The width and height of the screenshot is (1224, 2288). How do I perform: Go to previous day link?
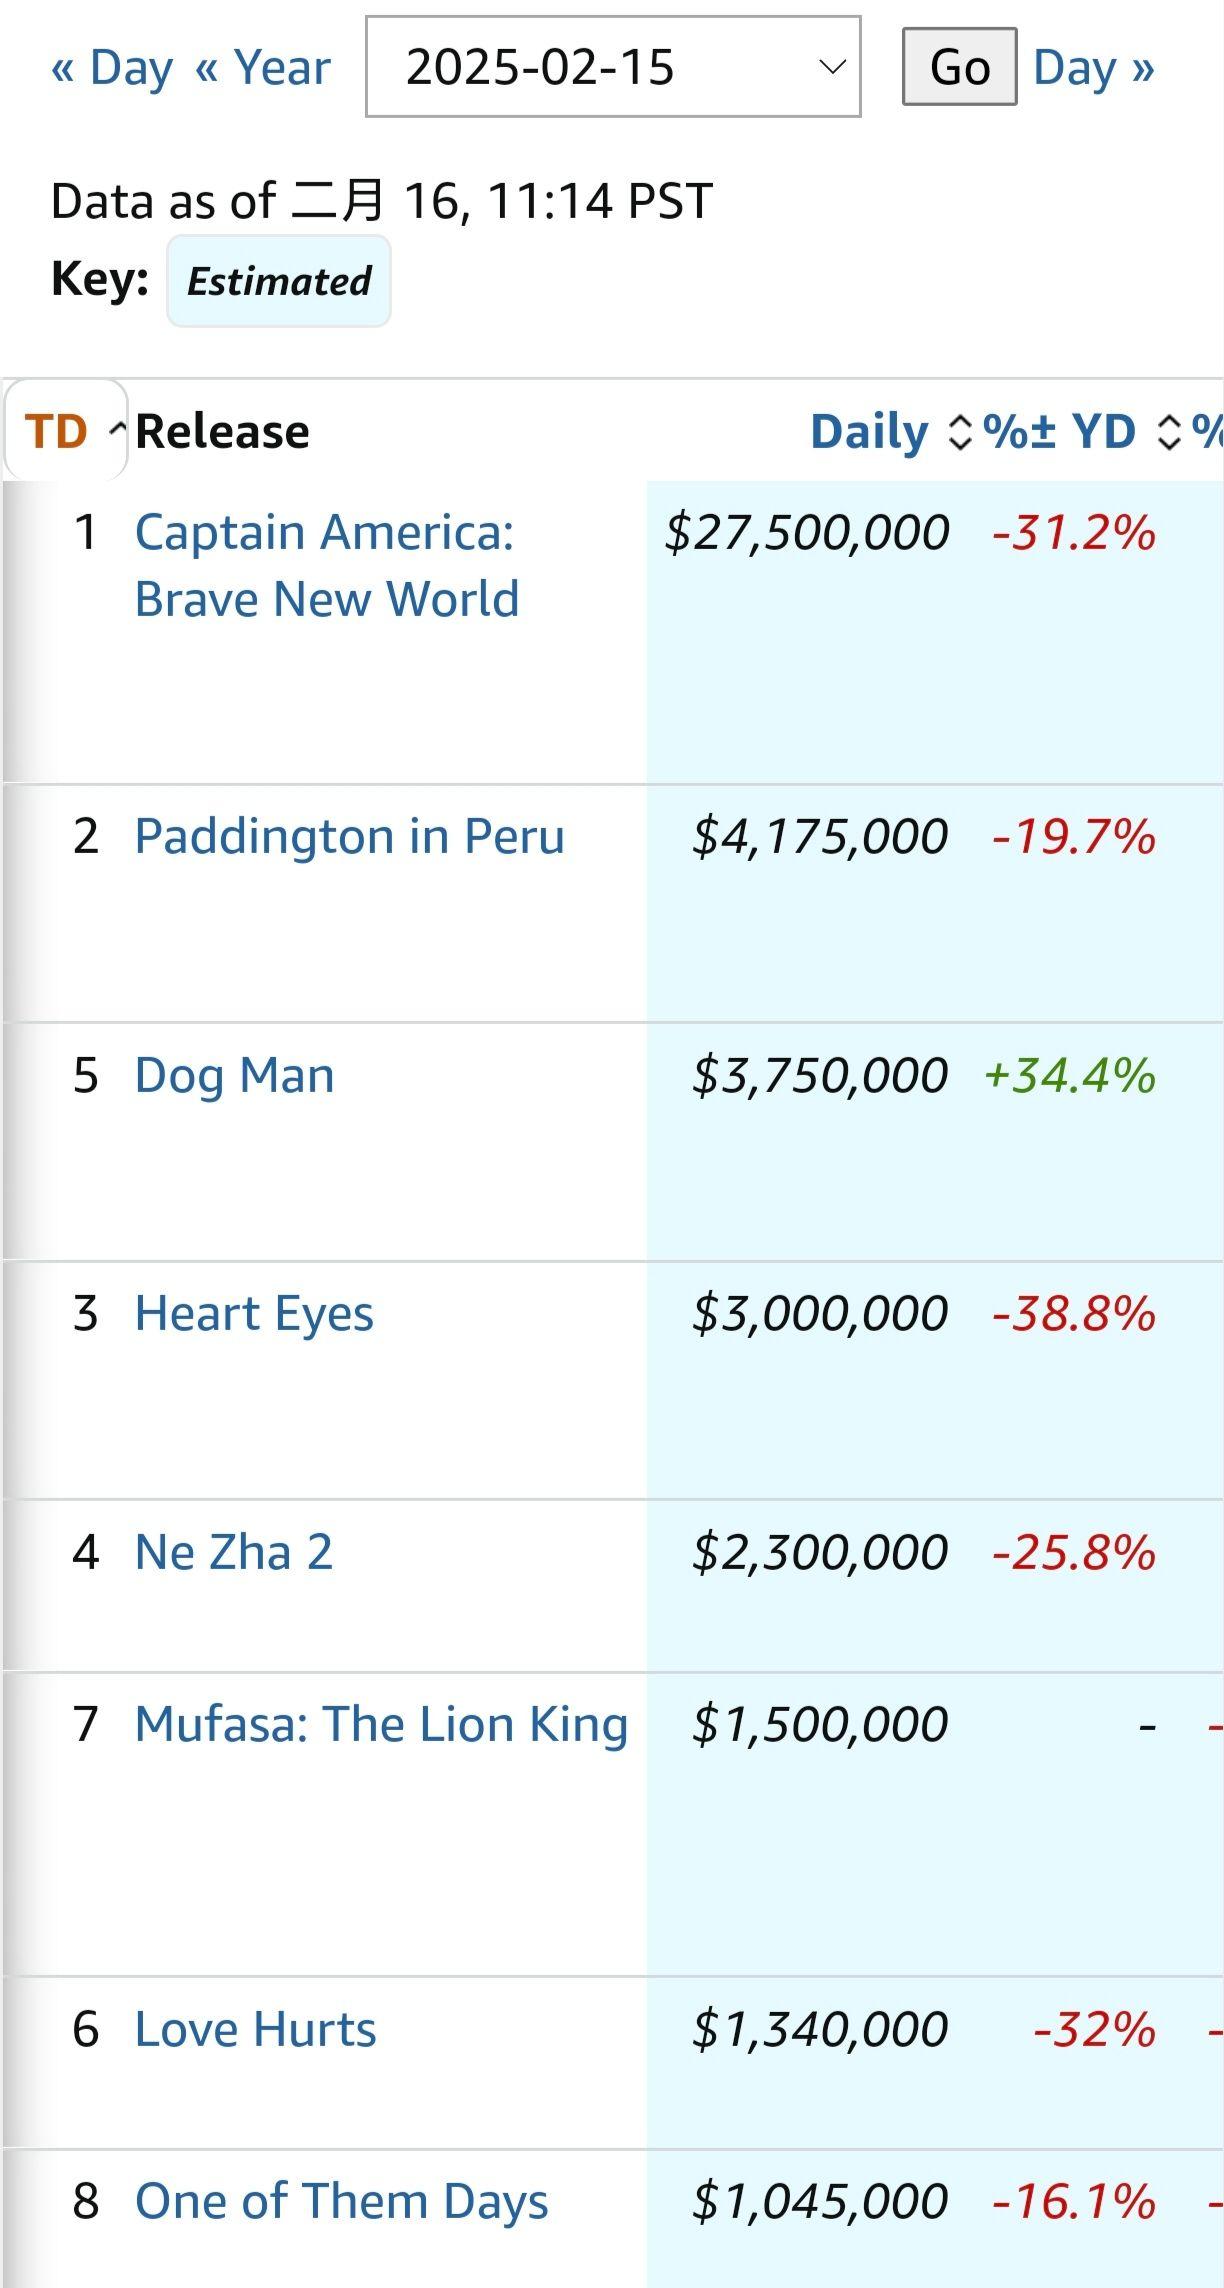pyautogui.click(x=112, y=68)
